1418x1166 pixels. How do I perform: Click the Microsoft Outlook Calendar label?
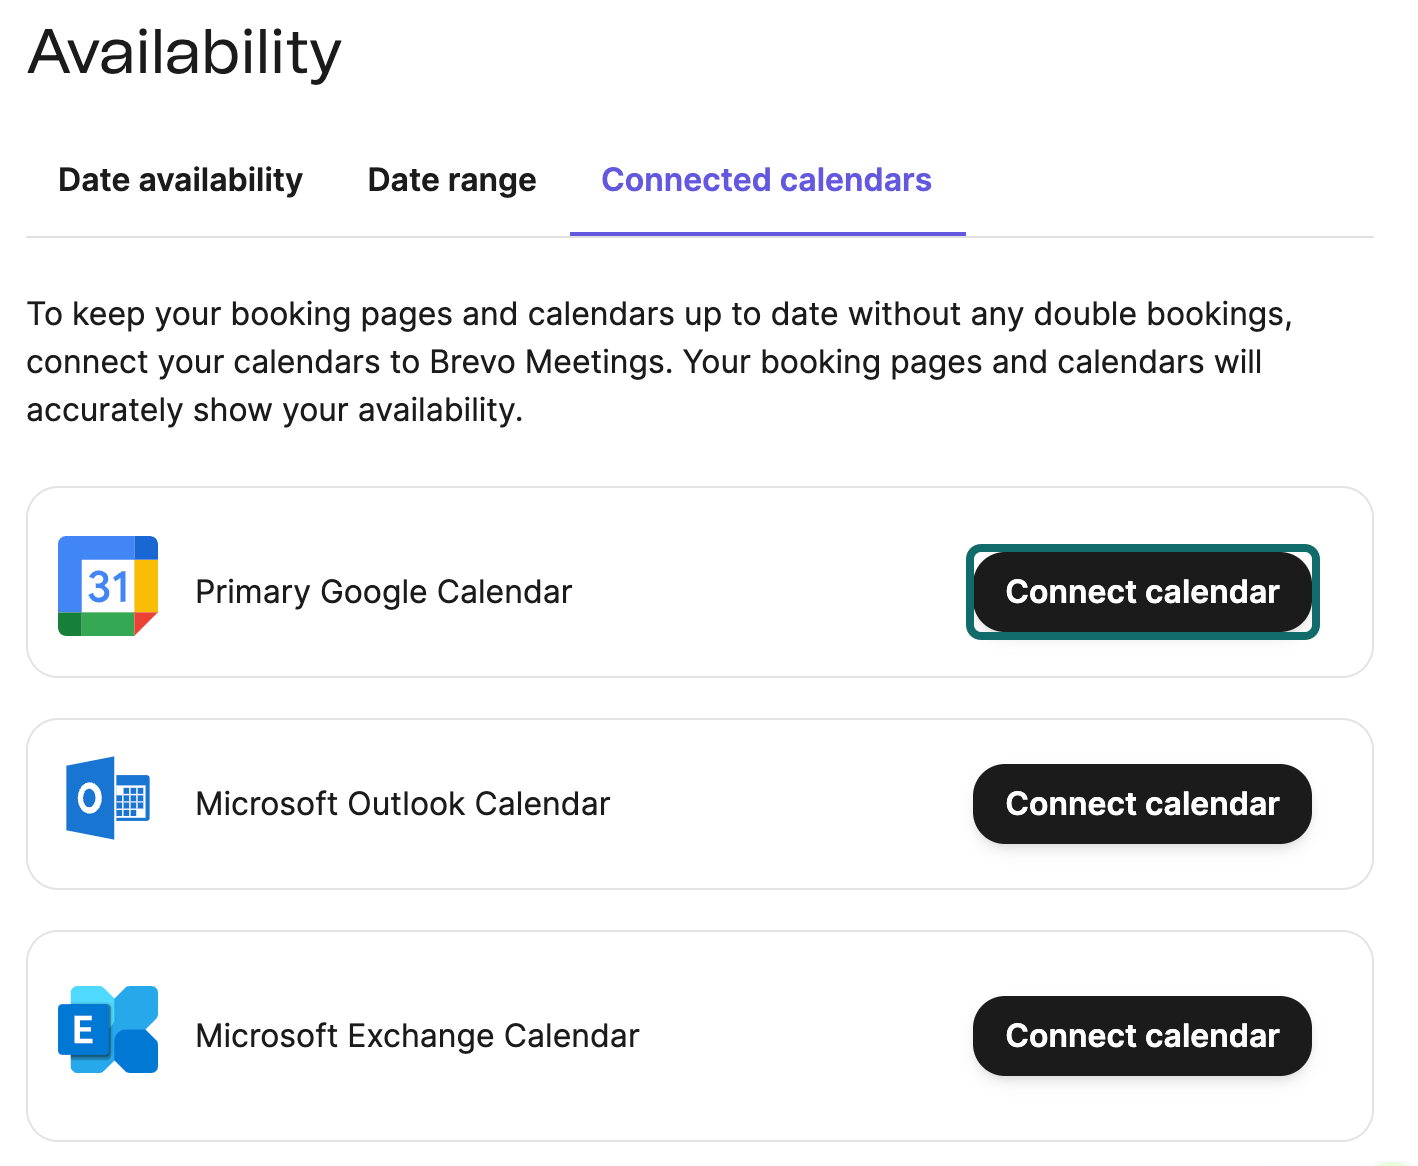[402, 804]
